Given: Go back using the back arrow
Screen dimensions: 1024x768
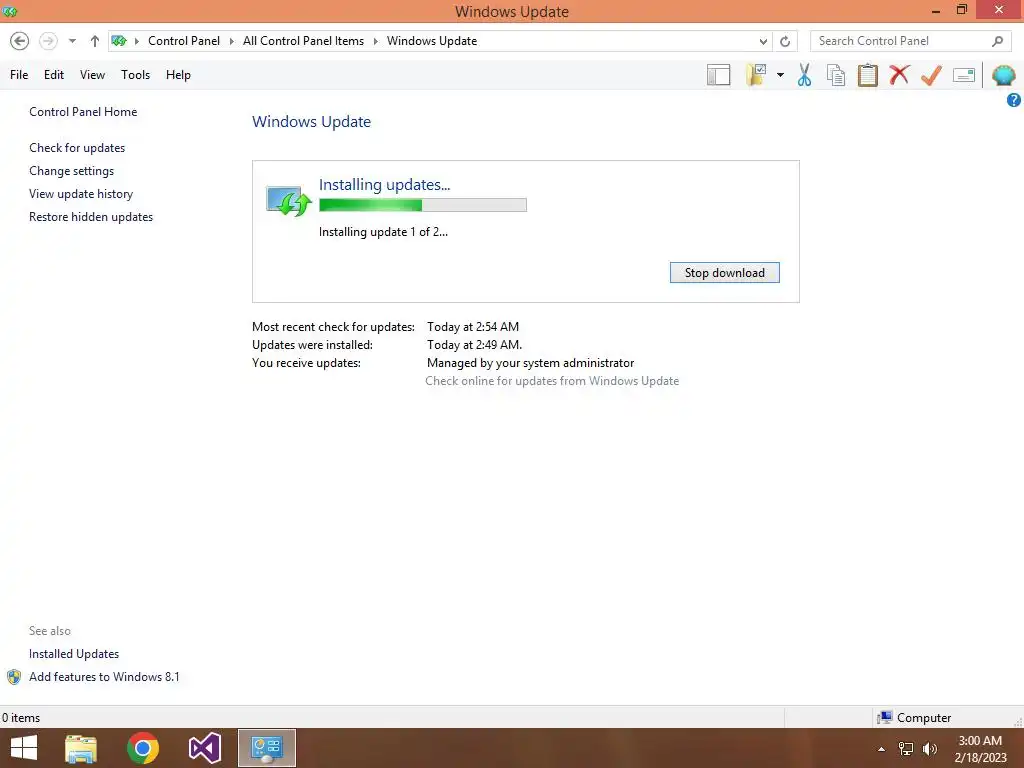Looking at the screenshot, I should 20,41.
